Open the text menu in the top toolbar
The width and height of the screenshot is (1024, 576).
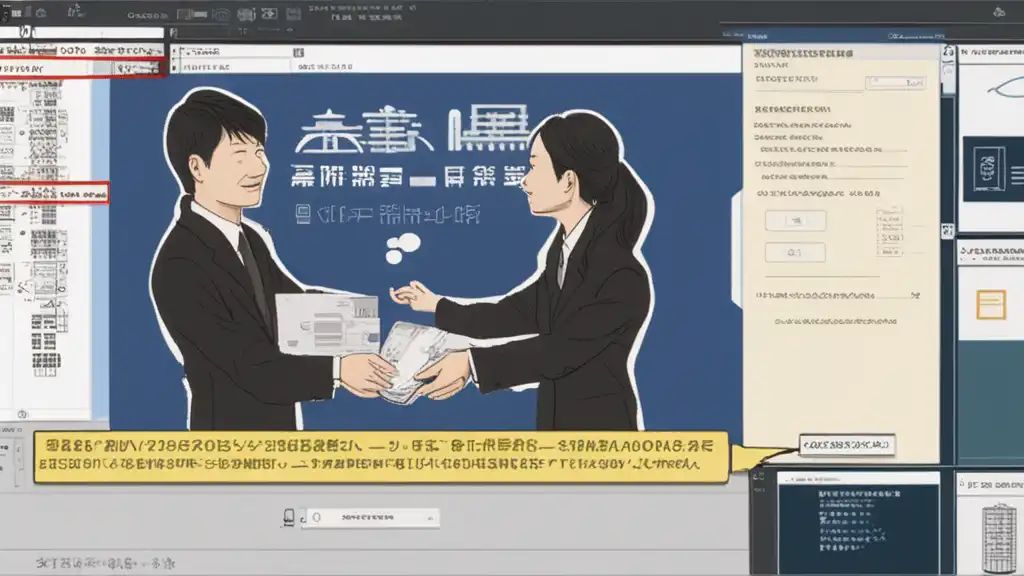coord(148,15)
